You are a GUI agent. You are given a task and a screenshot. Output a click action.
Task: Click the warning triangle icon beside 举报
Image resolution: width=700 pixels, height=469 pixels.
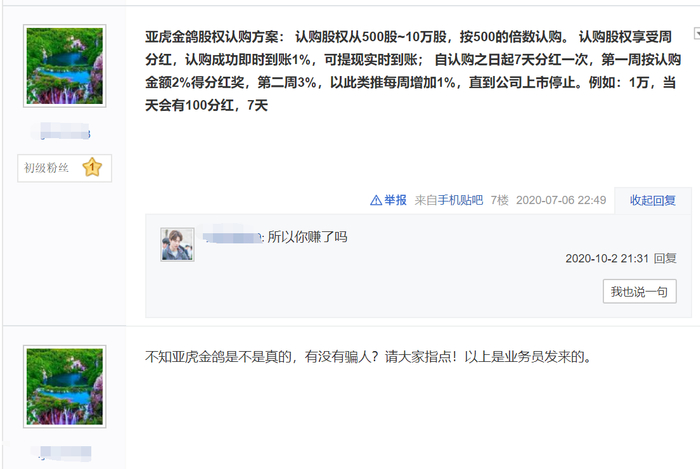point(376,200)
